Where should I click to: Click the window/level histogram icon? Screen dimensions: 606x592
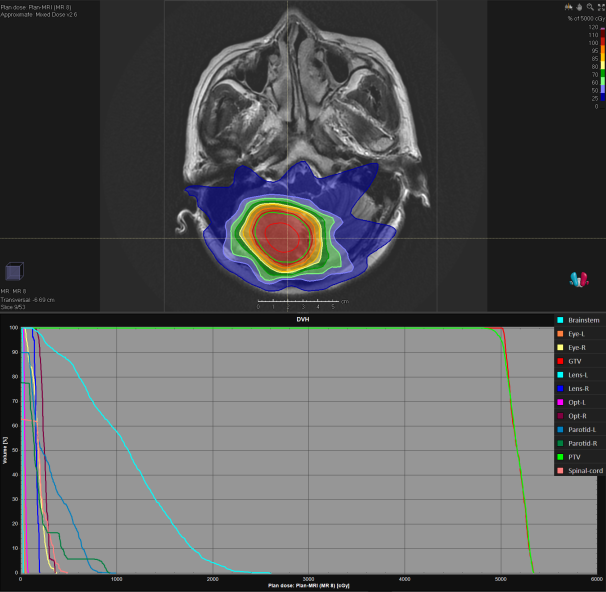[x=567, y=6]
